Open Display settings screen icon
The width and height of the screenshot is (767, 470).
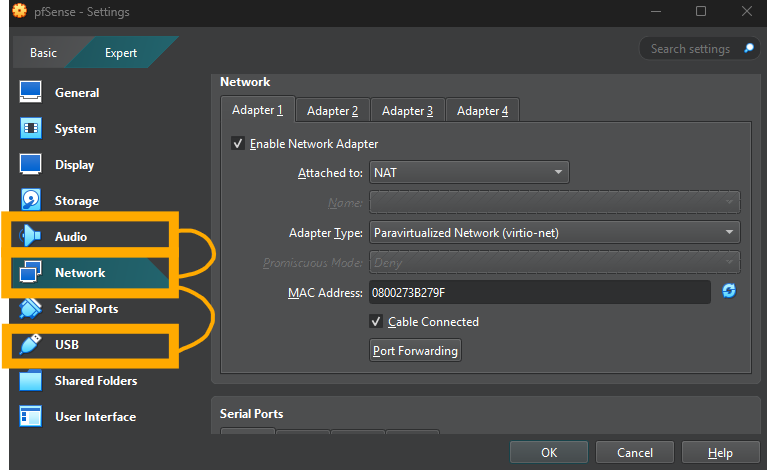(30, 164)
